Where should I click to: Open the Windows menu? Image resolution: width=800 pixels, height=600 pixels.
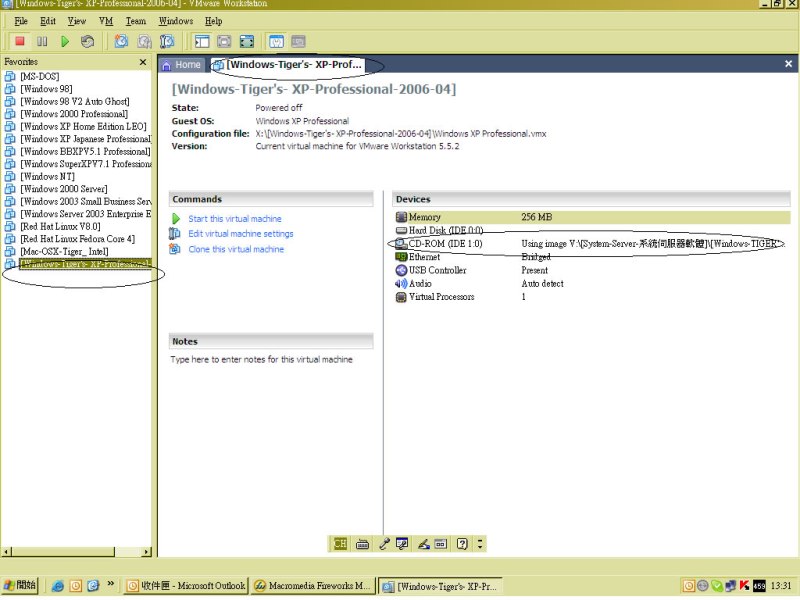tap(176, 21)
